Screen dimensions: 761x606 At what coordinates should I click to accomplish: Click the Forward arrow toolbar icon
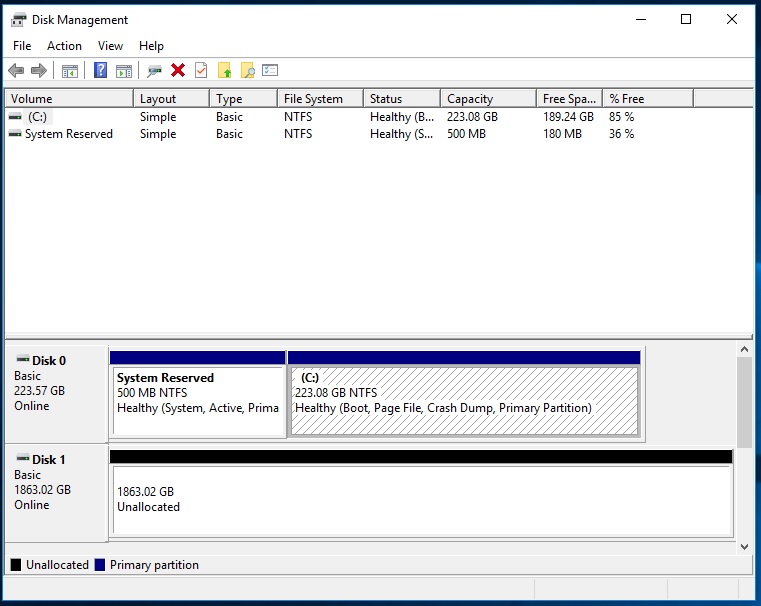[38, 70]
